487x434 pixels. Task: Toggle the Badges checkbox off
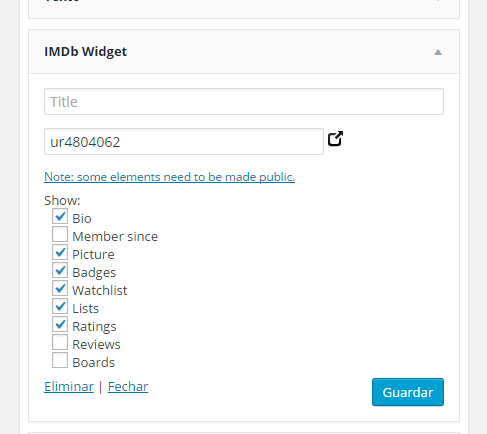60,270
